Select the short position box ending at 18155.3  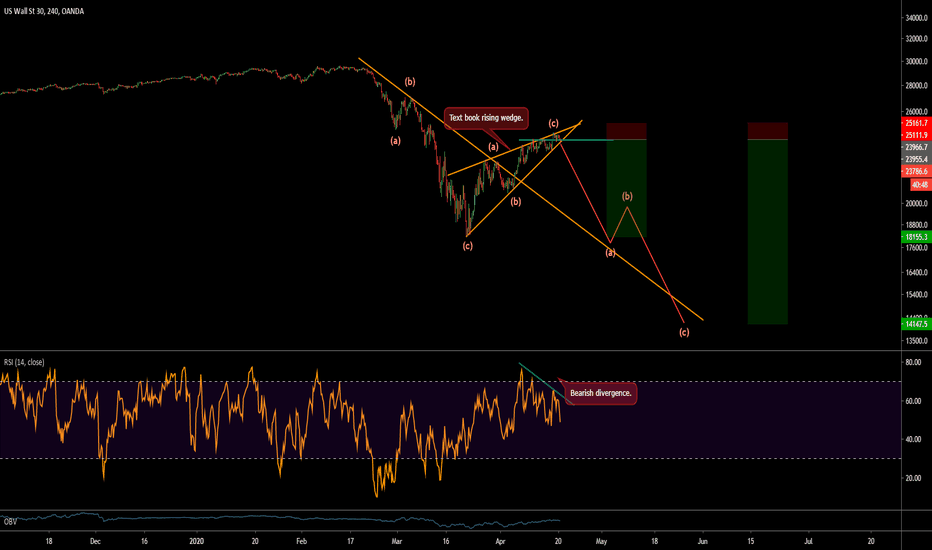[626, 180]
